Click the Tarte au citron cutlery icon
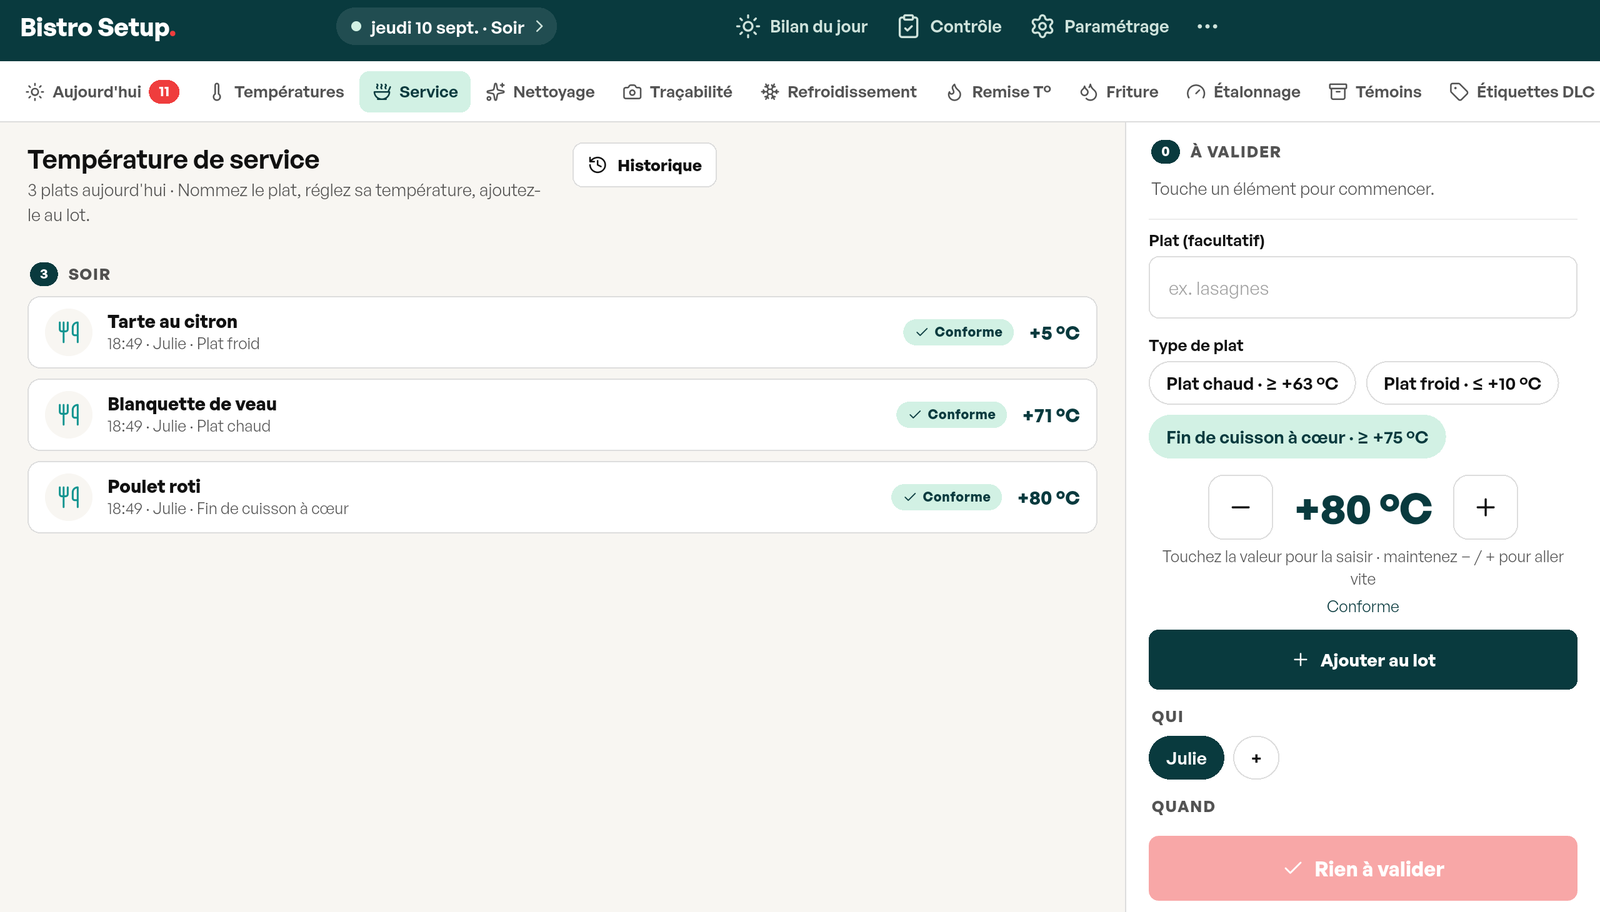 69,332
